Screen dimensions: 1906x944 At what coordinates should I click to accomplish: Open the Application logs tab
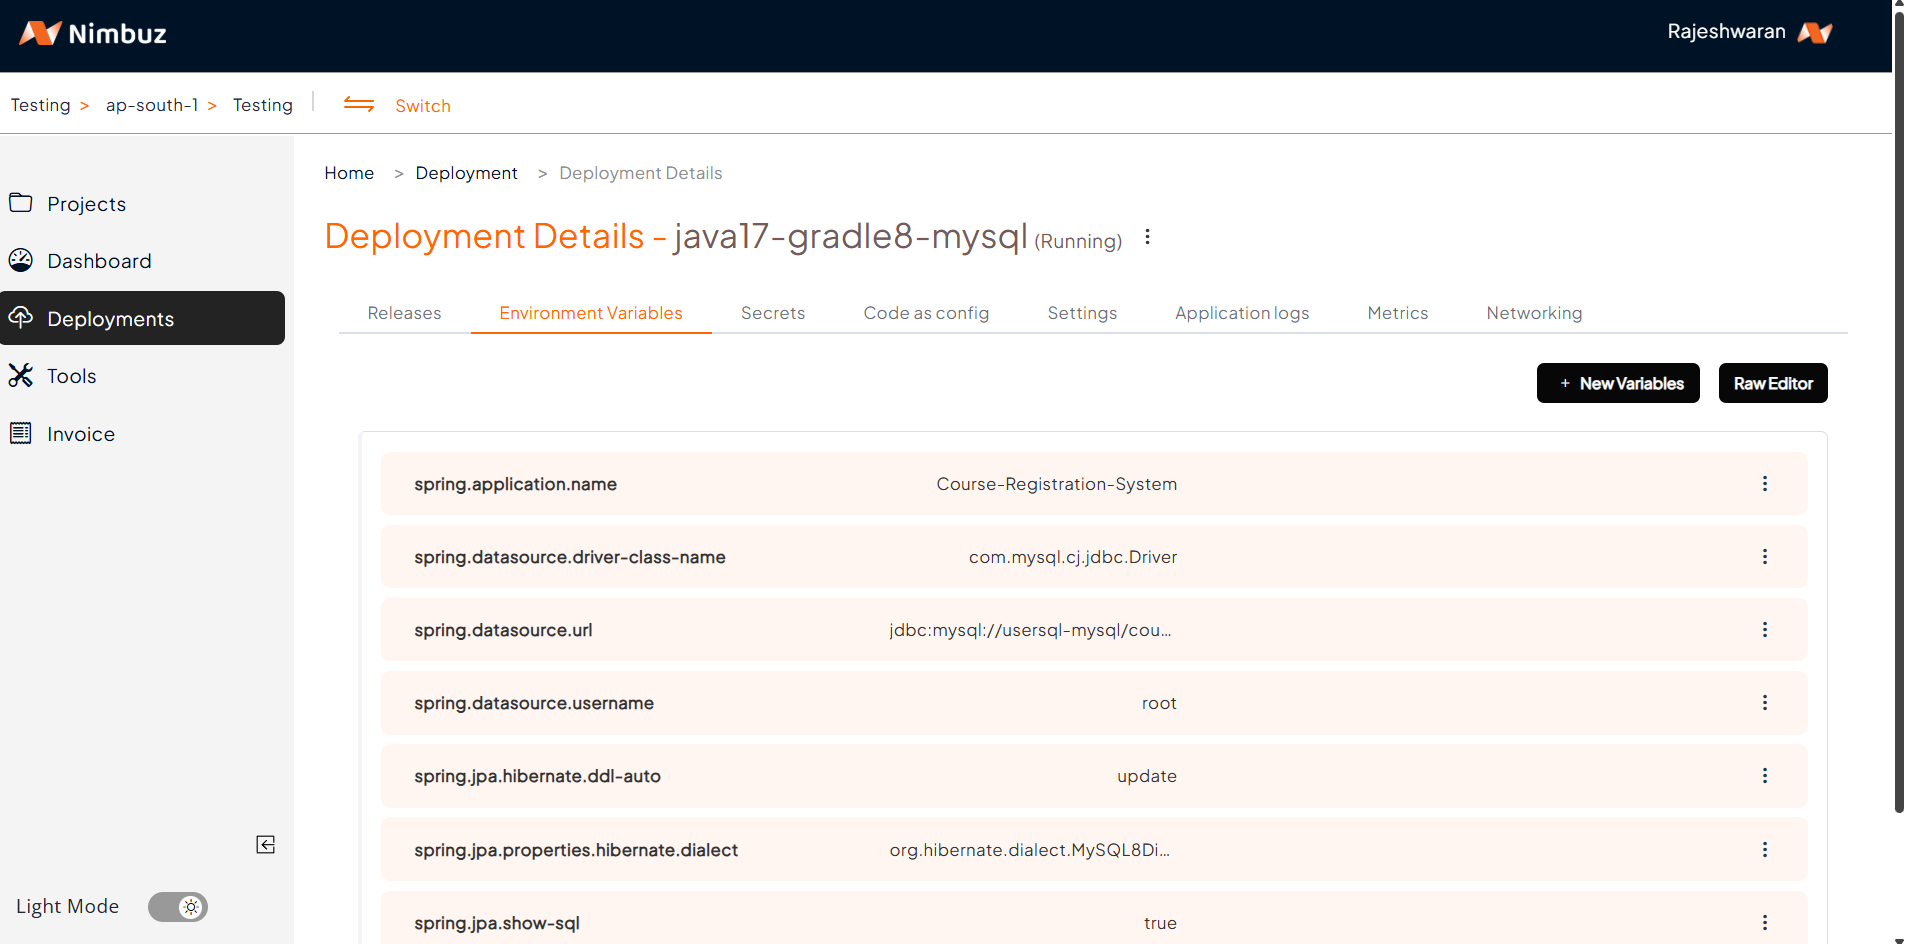pos(1241,313)
